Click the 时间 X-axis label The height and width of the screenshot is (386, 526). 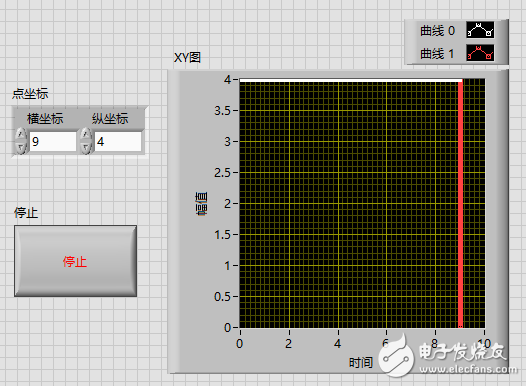(x=361, y=363)
